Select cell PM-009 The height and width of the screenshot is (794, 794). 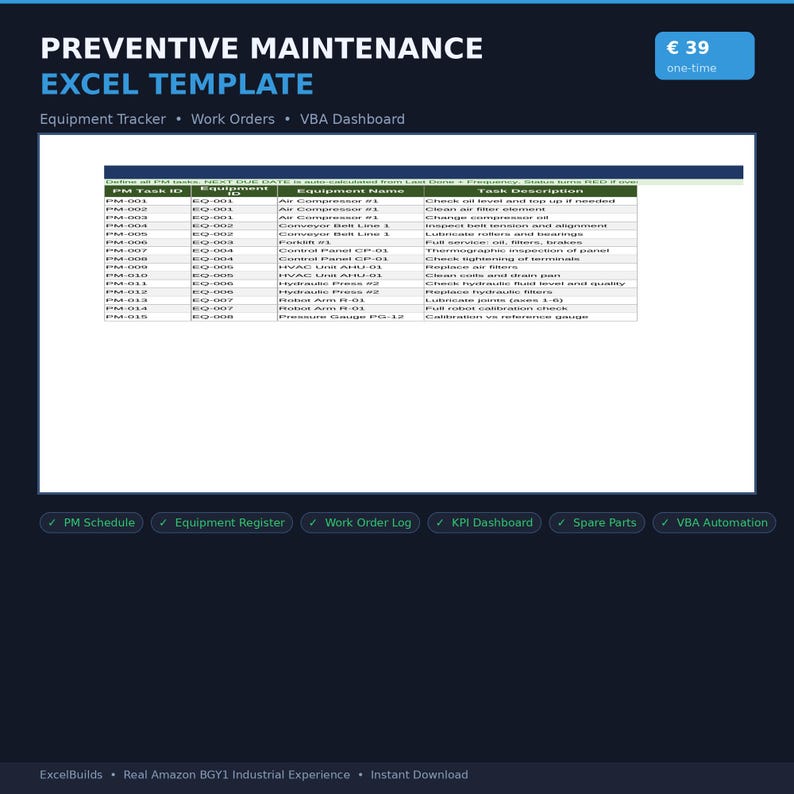[x=147, y=267]
